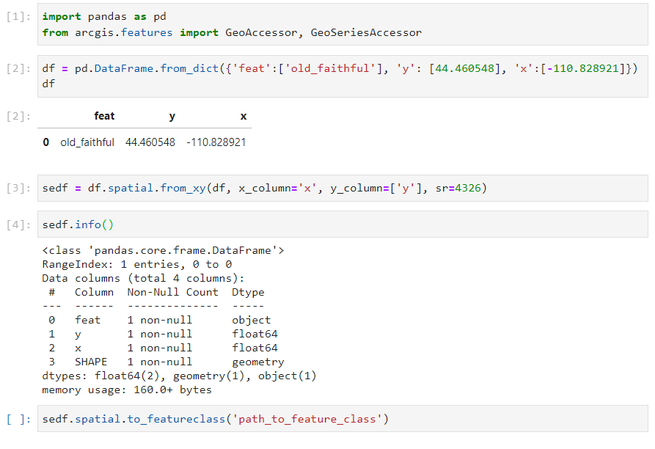
Task: Select the empty [ ] prompt of last cell
Action: 17,419
